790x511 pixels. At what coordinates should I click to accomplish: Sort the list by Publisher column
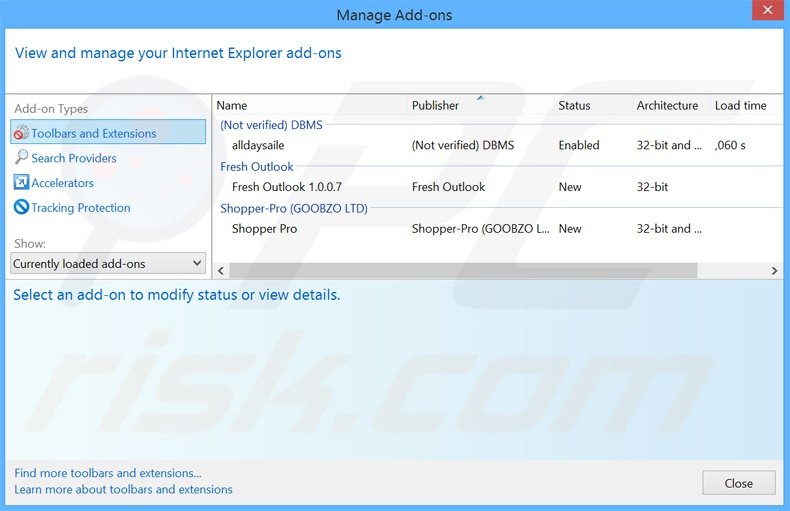pyautogui.click(x=435, y=105)
